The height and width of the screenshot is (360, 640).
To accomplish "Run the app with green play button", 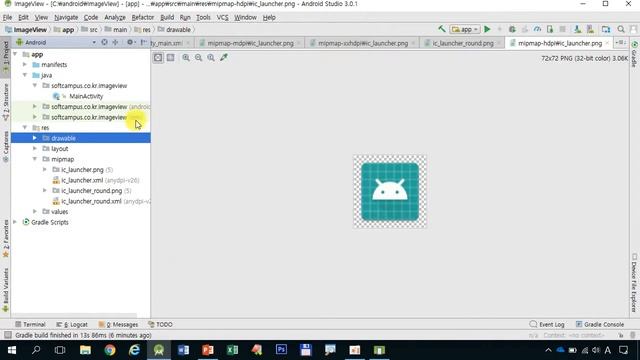I will tap(487, 29).
